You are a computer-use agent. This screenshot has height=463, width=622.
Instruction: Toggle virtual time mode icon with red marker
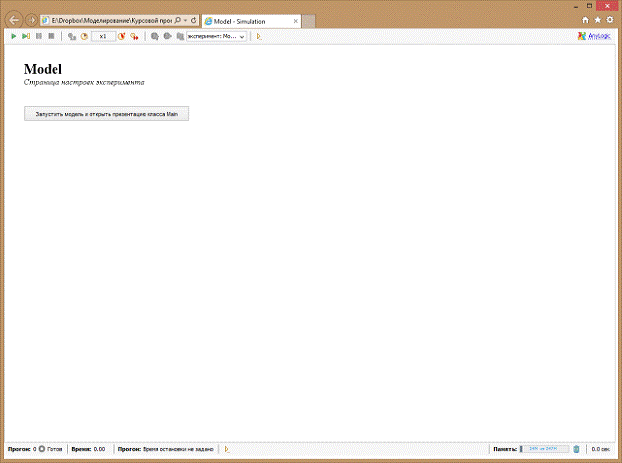pyautogui.click(x=134, y=36)
